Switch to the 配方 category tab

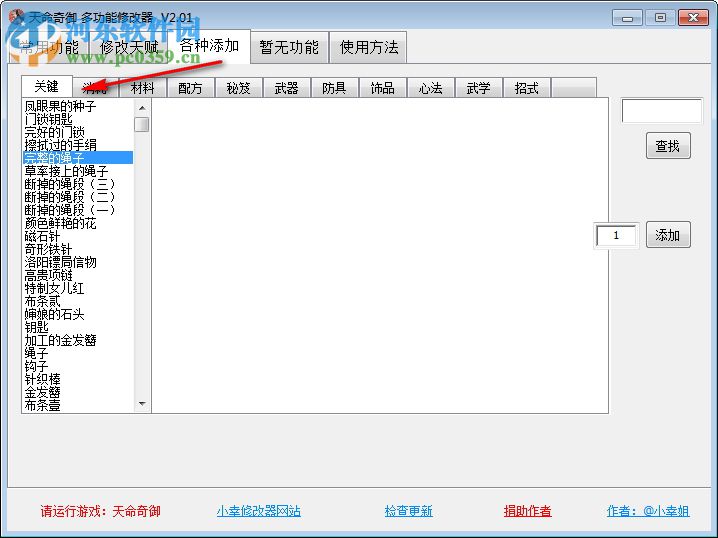click(190, 87)
